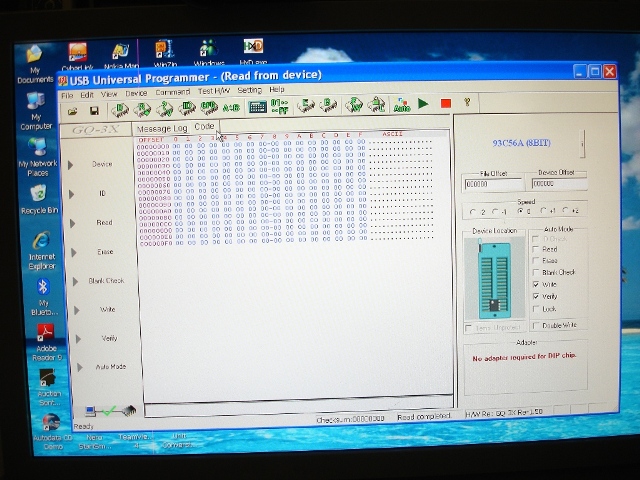Open the Edit menu

87,95
